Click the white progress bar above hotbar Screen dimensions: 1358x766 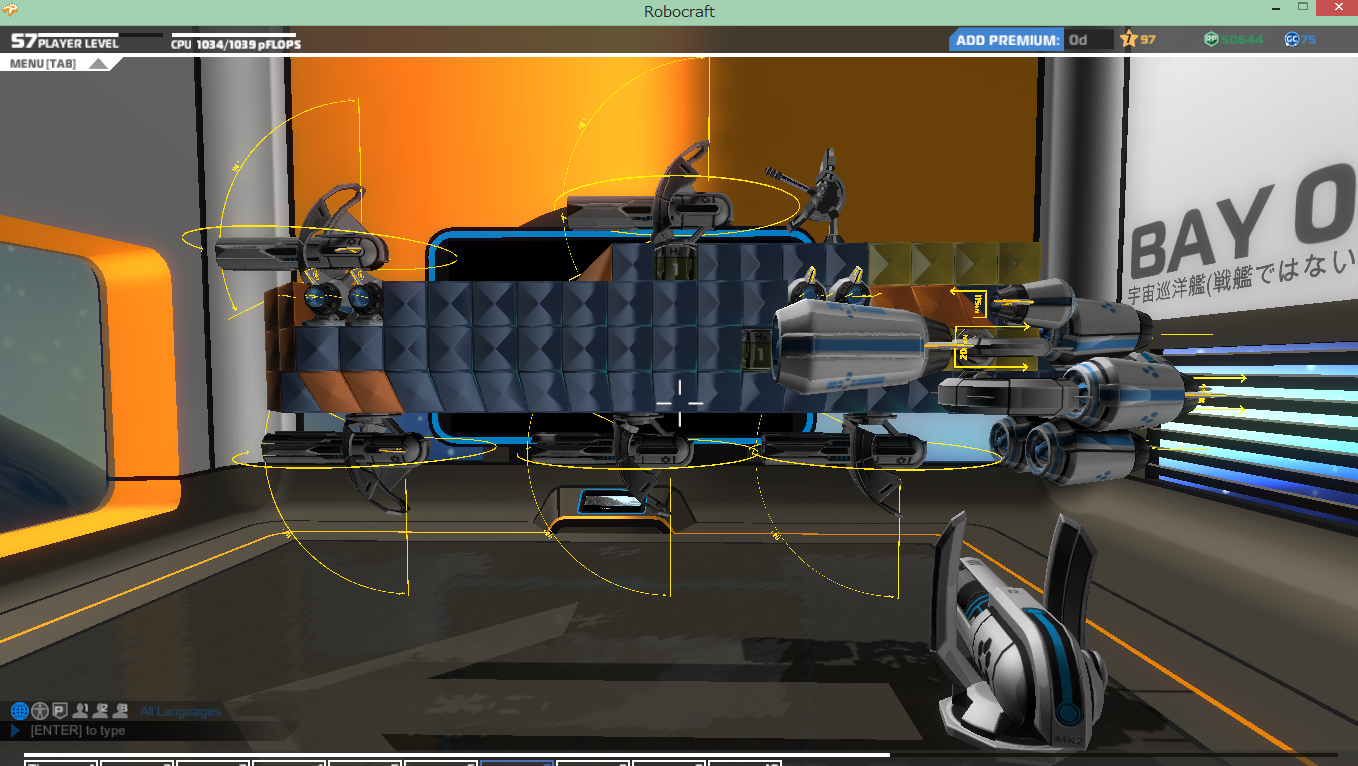pos(457,755)
